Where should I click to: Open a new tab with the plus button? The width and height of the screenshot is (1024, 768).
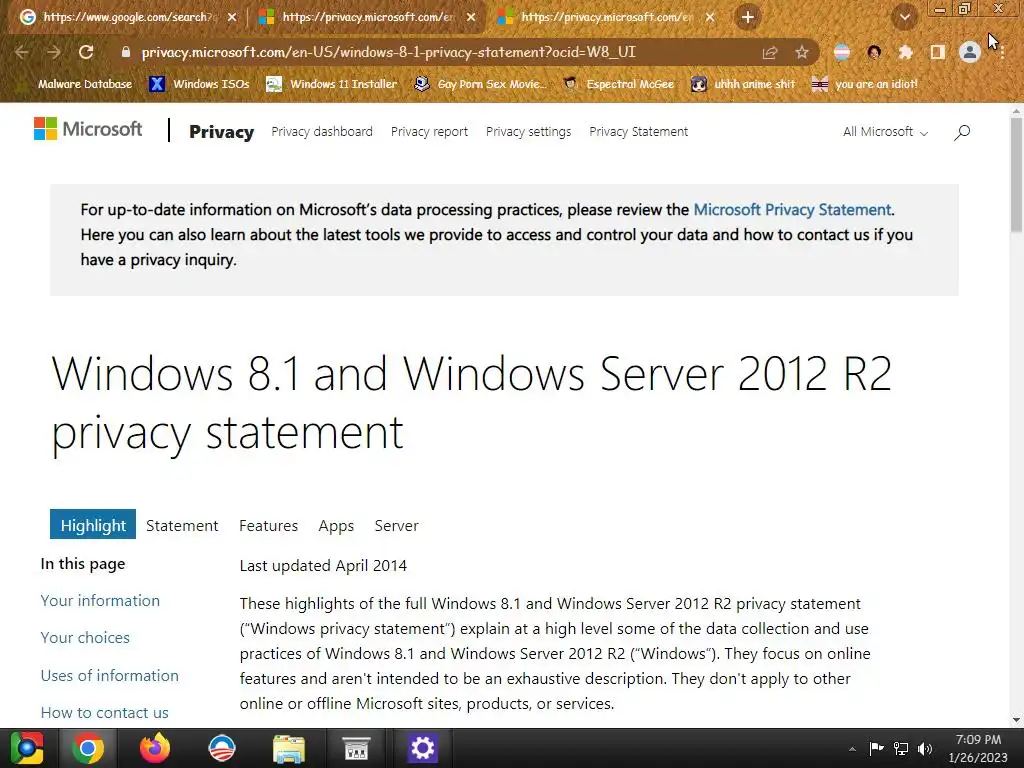tap(748, 17)
